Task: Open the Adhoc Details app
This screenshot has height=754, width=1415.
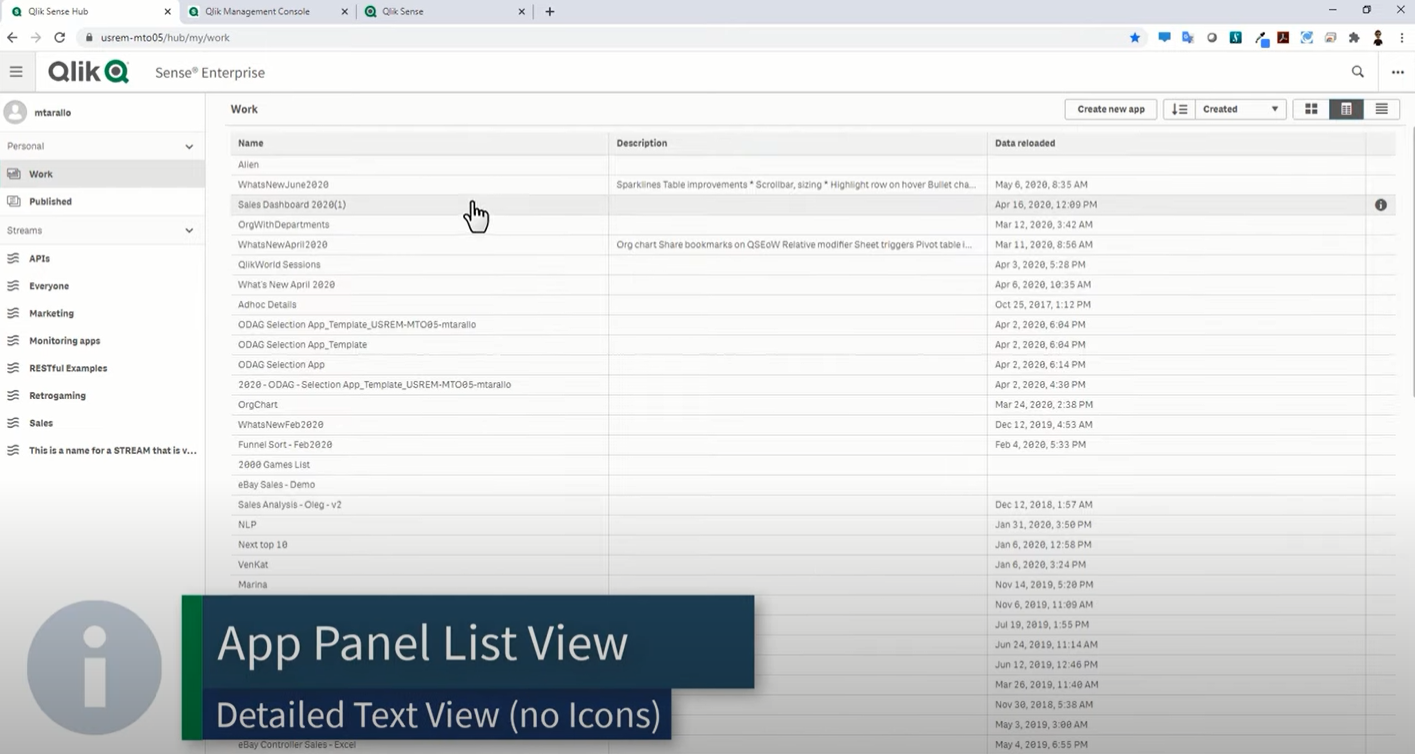Action: coord(813,305)
